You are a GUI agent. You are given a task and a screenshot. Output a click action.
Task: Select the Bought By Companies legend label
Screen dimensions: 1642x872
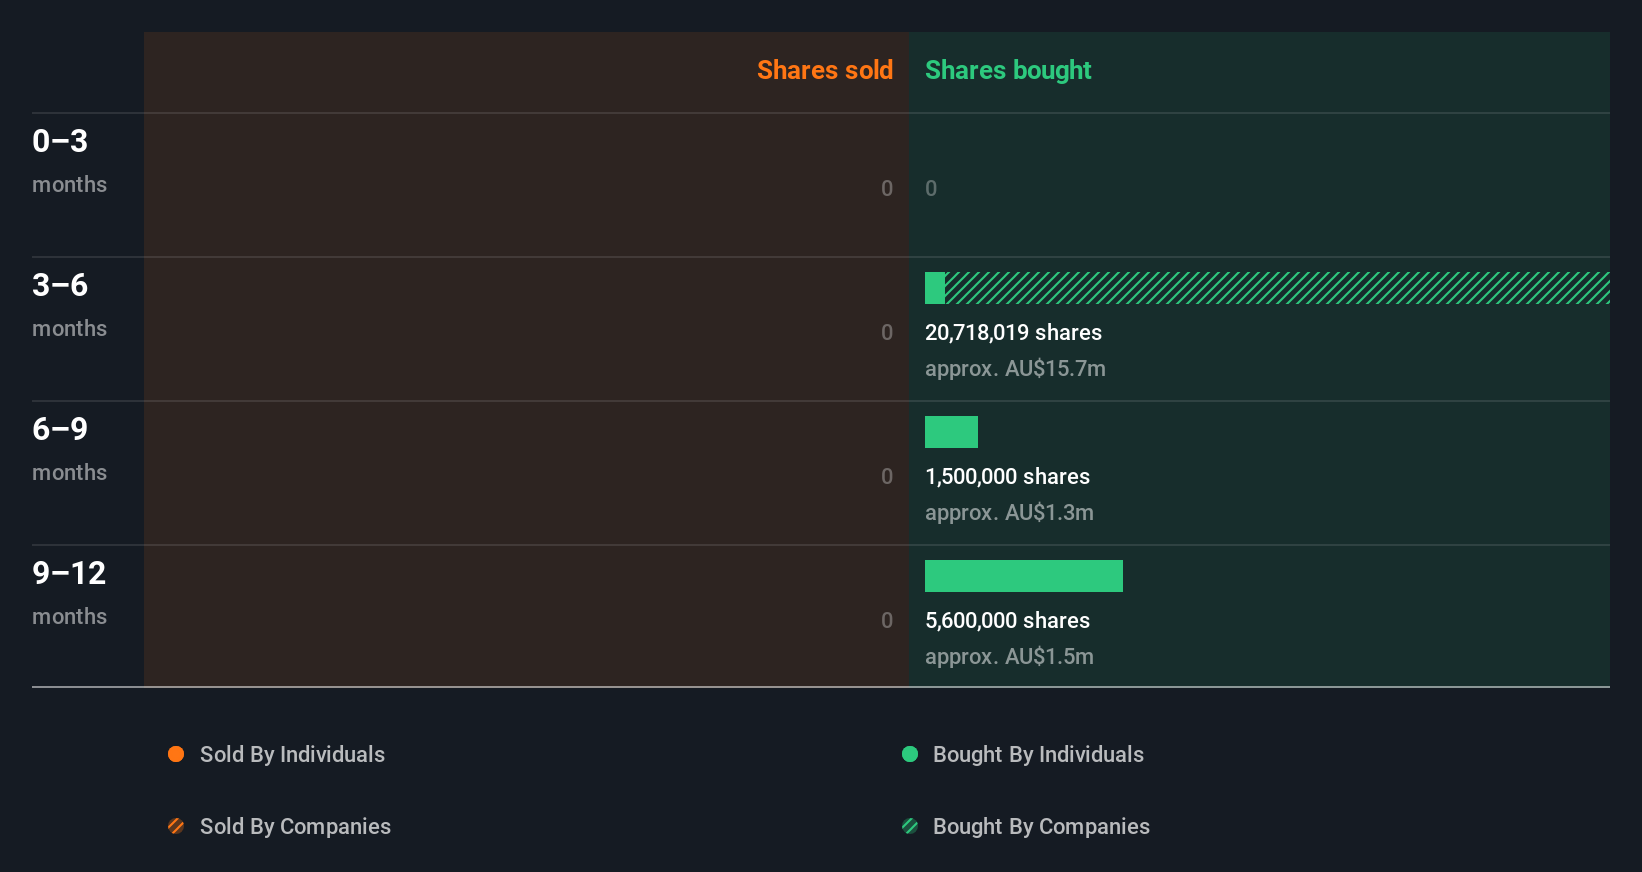pos(1041,827)
